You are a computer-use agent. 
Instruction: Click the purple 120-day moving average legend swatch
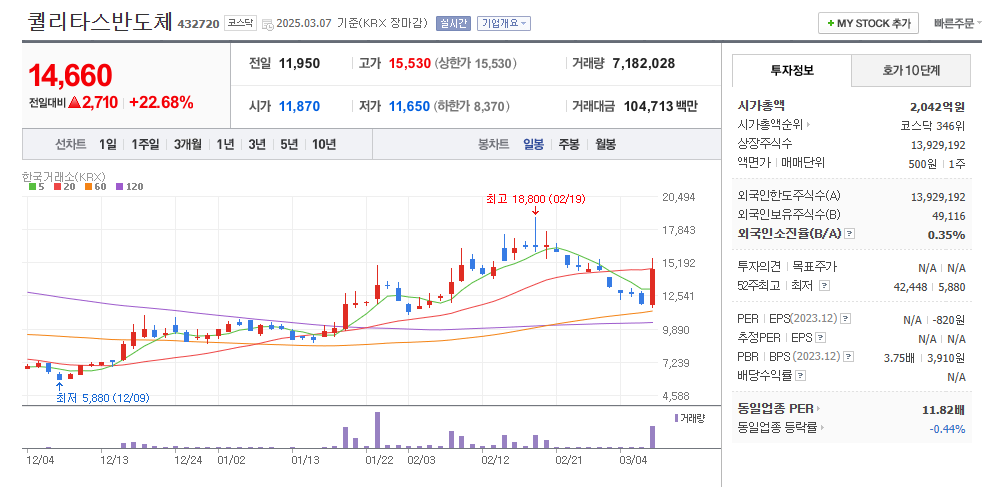[x=119, y=187]
